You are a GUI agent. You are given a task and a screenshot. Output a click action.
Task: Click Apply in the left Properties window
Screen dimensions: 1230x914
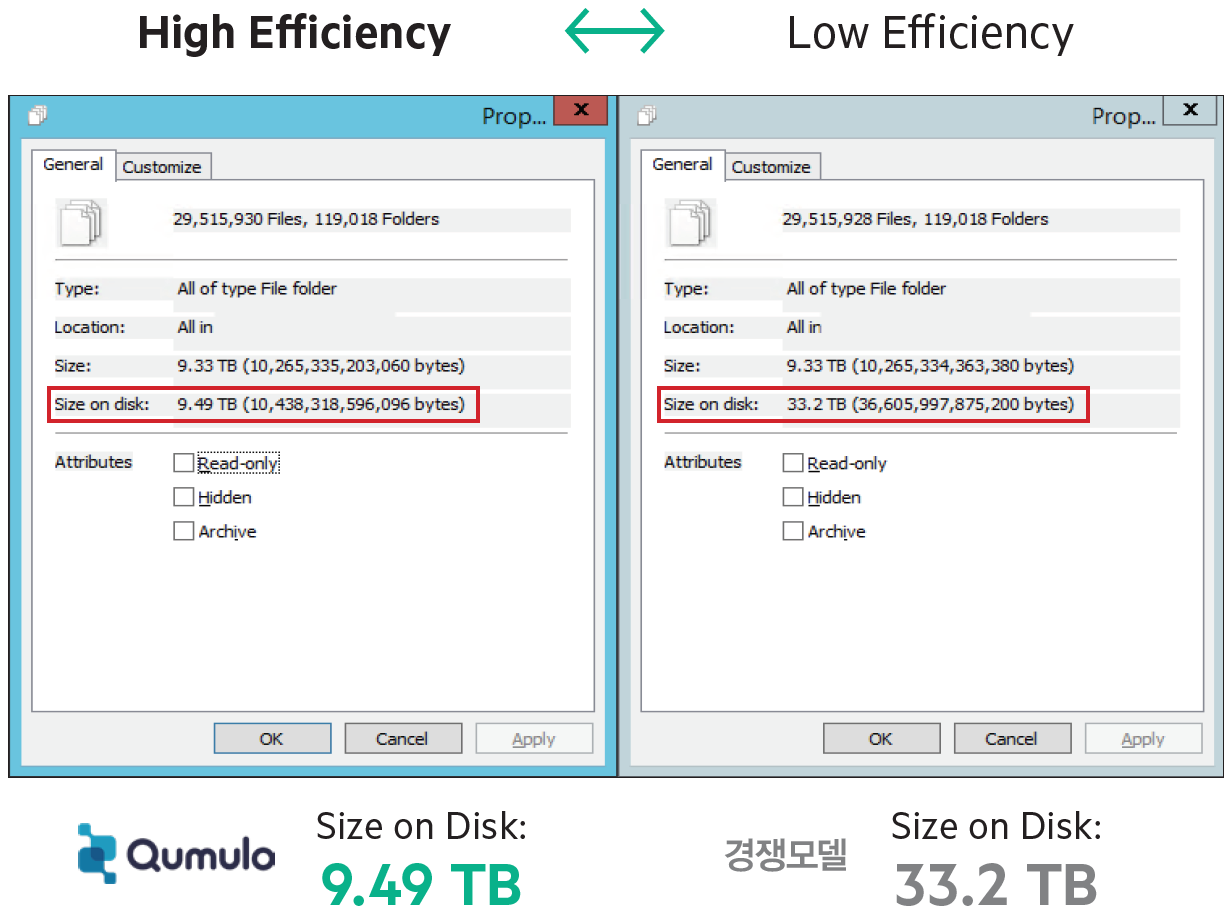point(534,739)
